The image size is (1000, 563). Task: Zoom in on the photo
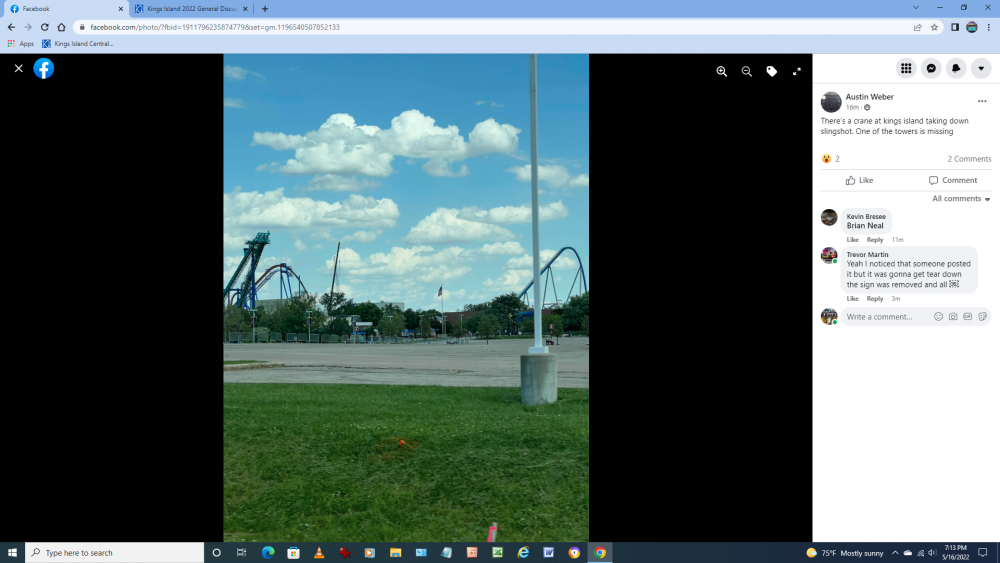[721, 71]
